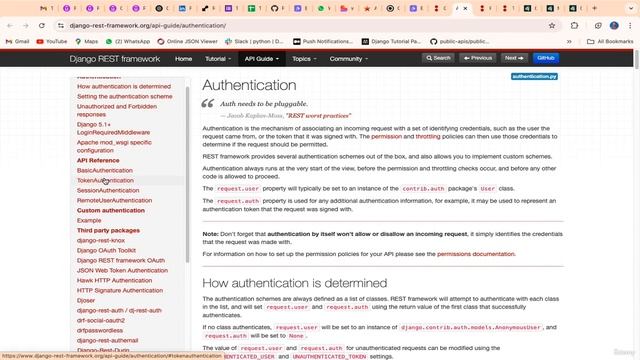Open RemoteUserAuthentication sidebar link
Viewport: 640px width, 360px height.
[x=114, y=200]
